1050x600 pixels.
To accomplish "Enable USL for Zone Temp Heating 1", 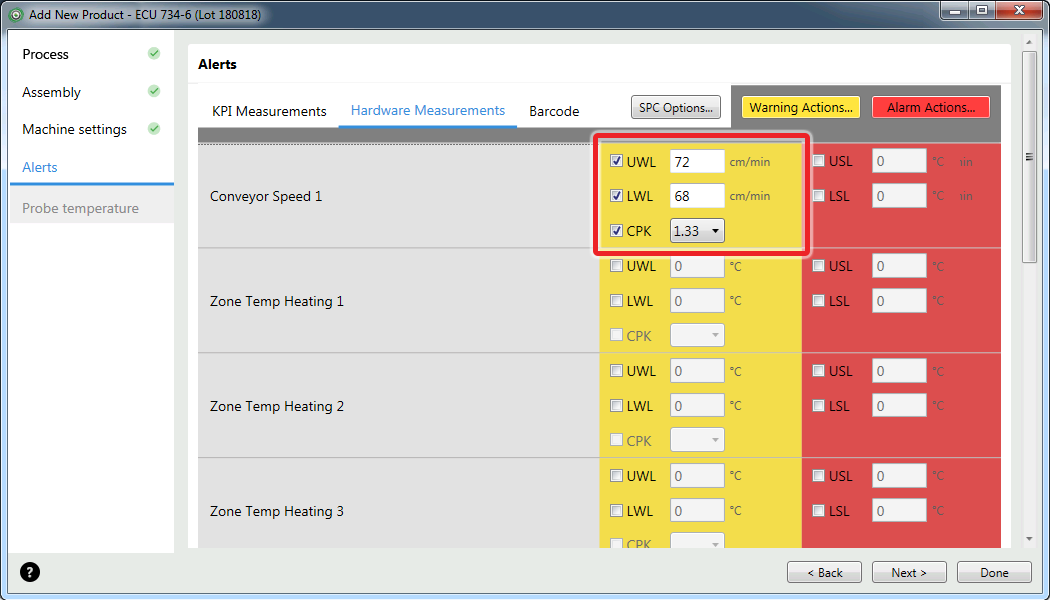I will tap(818, 266).
